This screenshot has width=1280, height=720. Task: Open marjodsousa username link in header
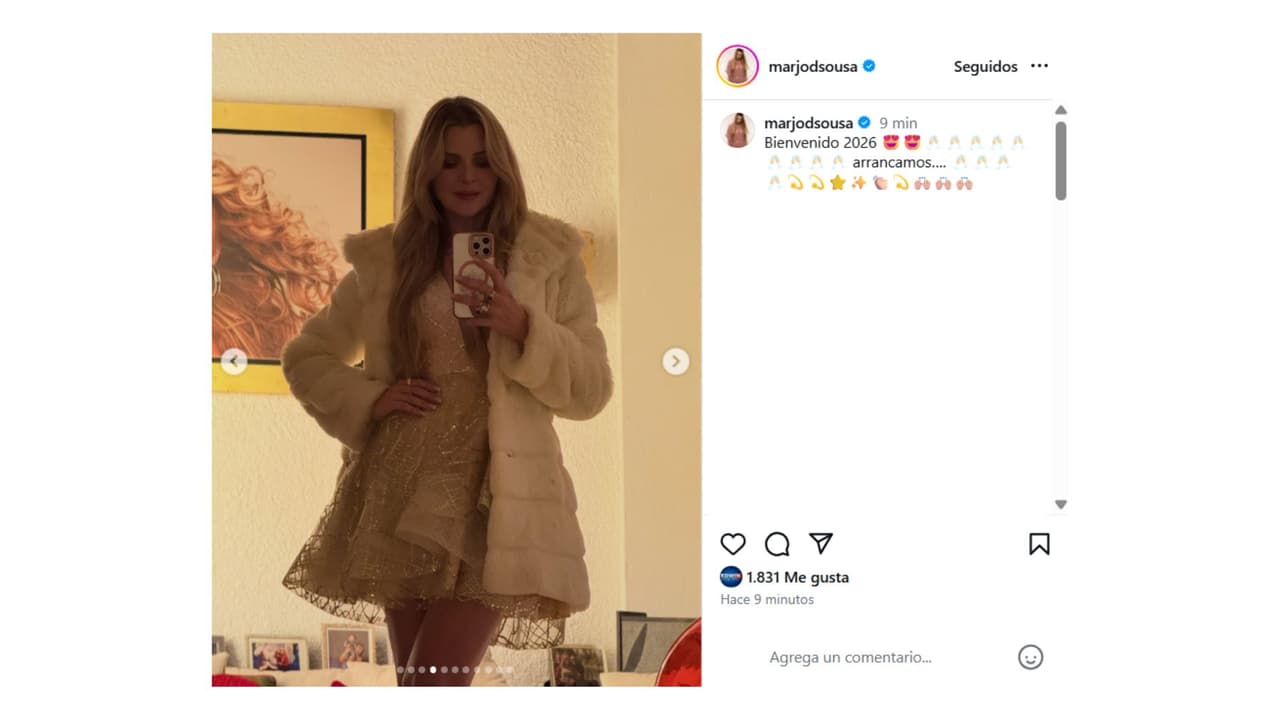[813, 66]
